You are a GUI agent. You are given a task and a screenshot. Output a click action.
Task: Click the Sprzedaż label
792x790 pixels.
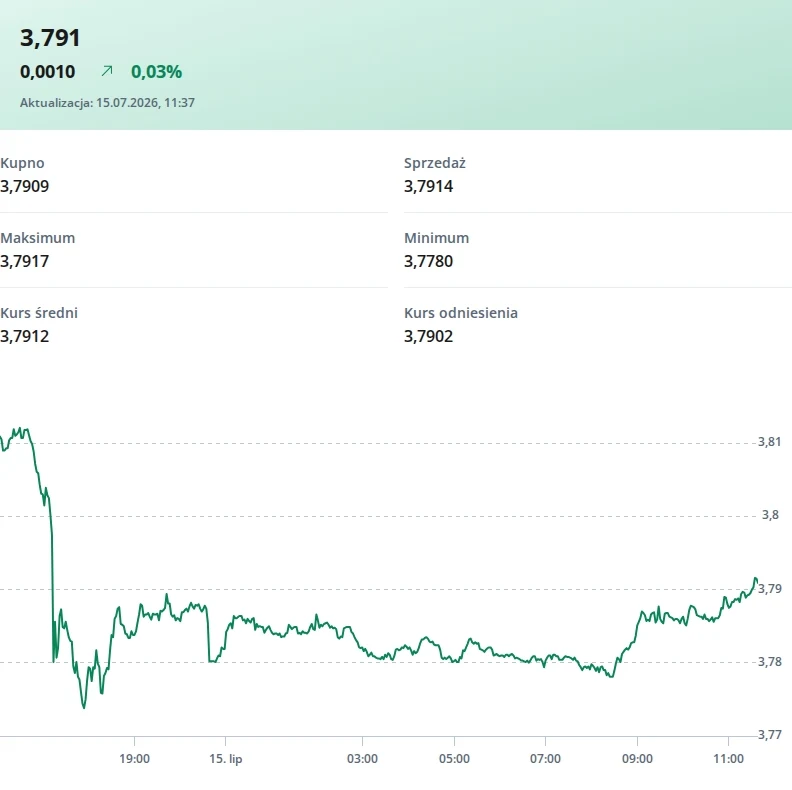point(434,163)
